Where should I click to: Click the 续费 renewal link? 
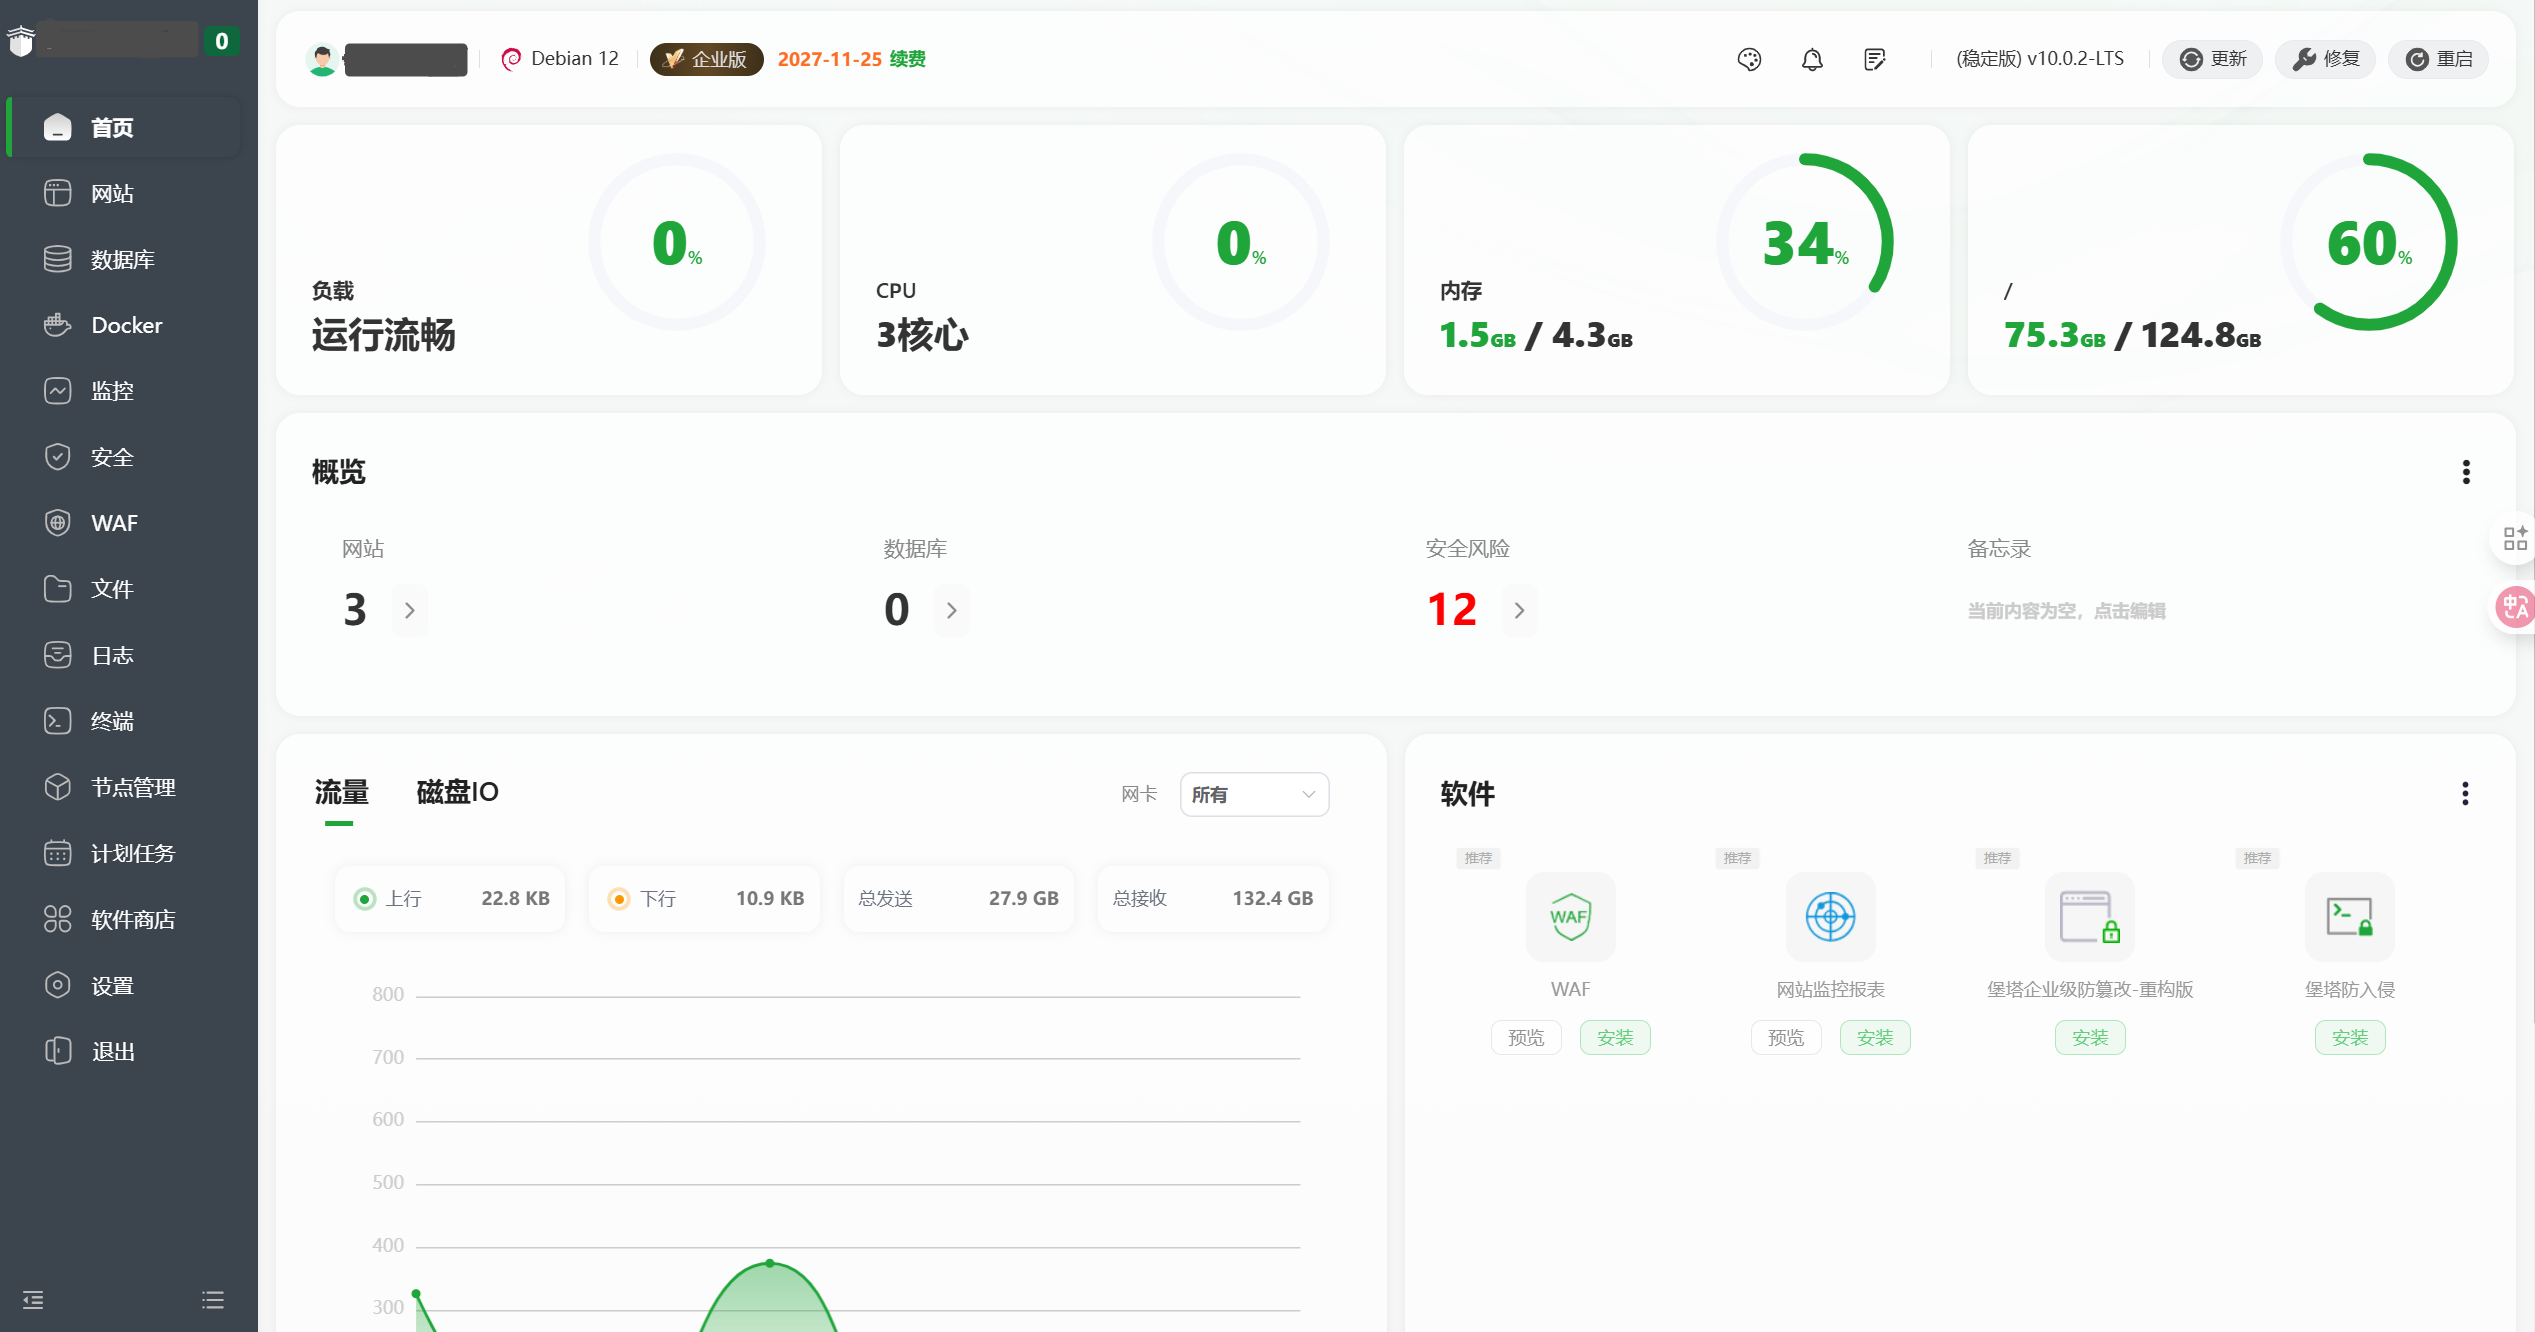(x=907, y=59)
